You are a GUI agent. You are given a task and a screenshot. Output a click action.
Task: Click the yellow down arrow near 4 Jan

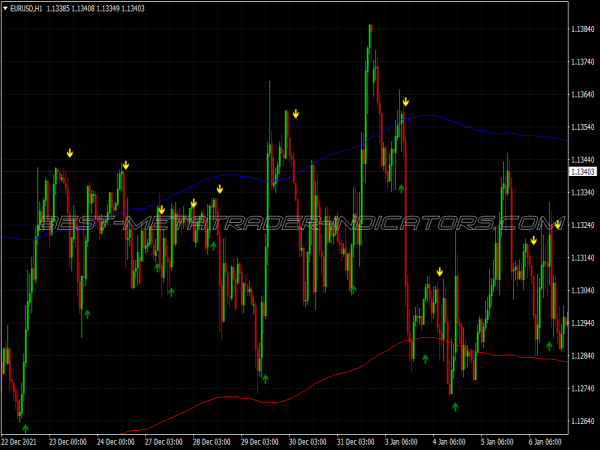pos(440,271)
